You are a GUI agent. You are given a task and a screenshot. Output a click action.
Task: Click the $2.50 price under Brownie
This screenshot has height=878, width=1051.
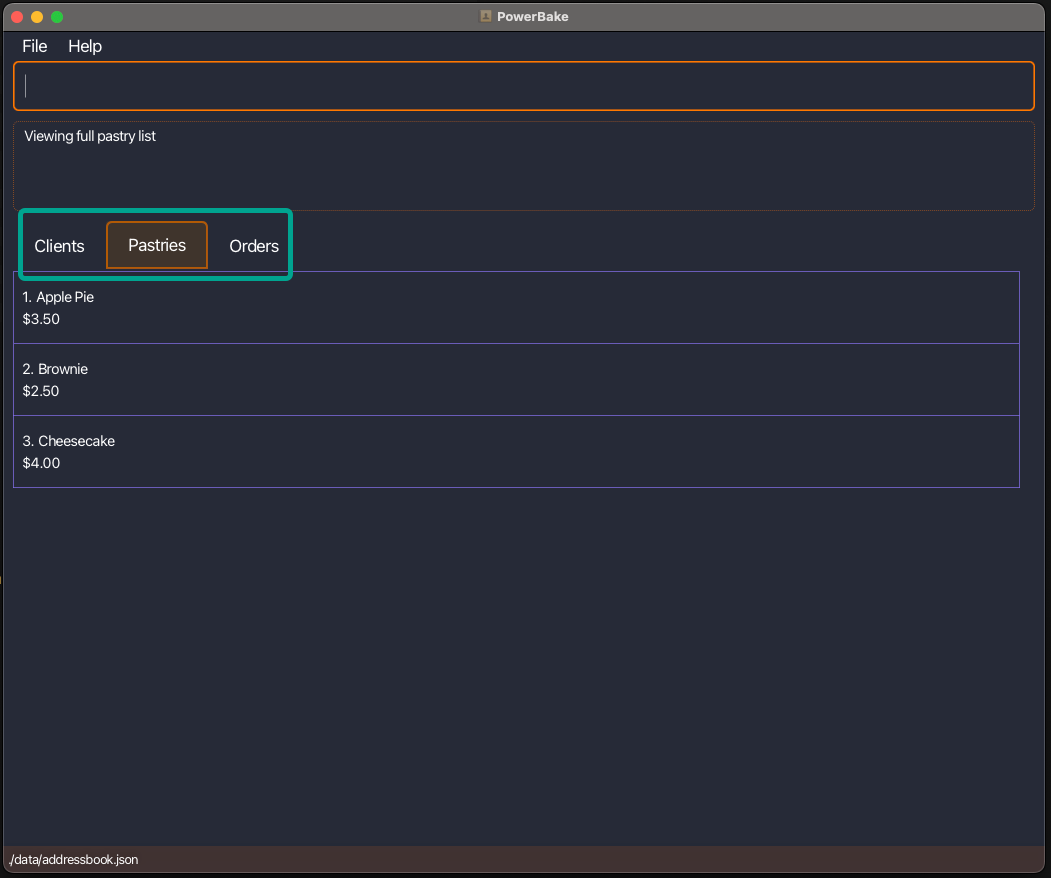pyautogui.click(x=41, y=390)
